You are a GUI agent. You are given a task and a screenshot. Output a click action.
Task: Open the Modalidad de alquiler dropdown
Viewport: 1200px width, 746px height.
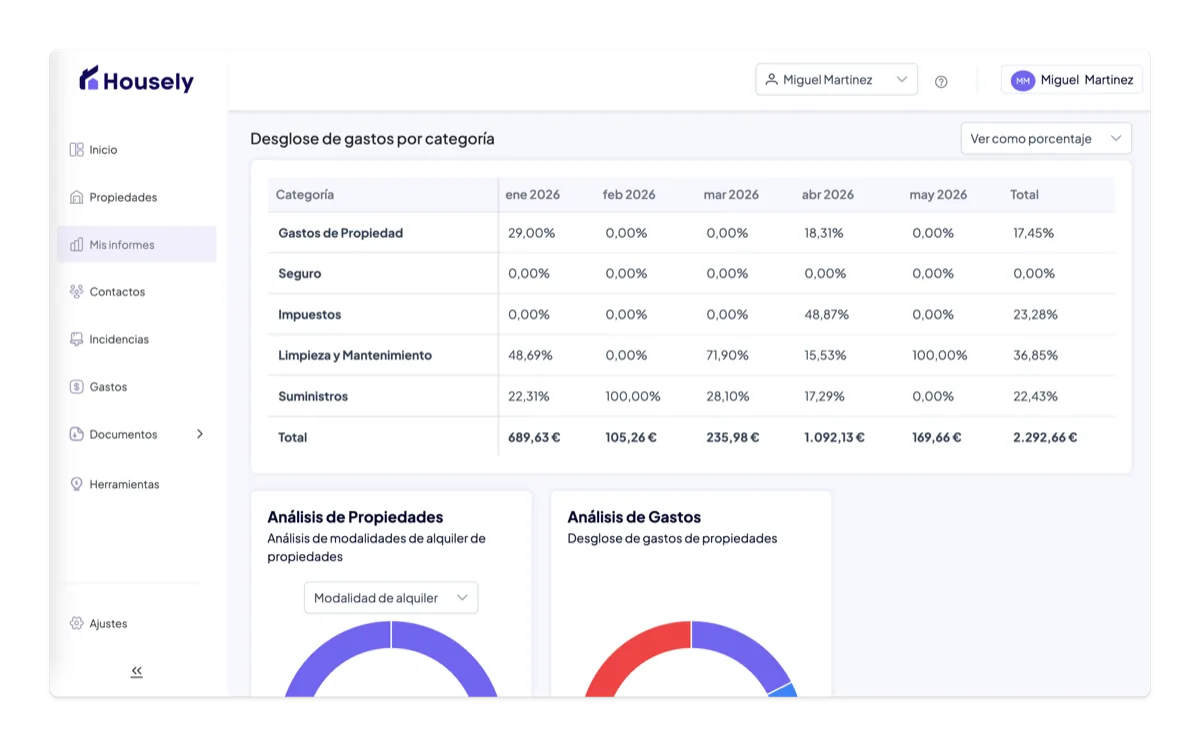391,598
